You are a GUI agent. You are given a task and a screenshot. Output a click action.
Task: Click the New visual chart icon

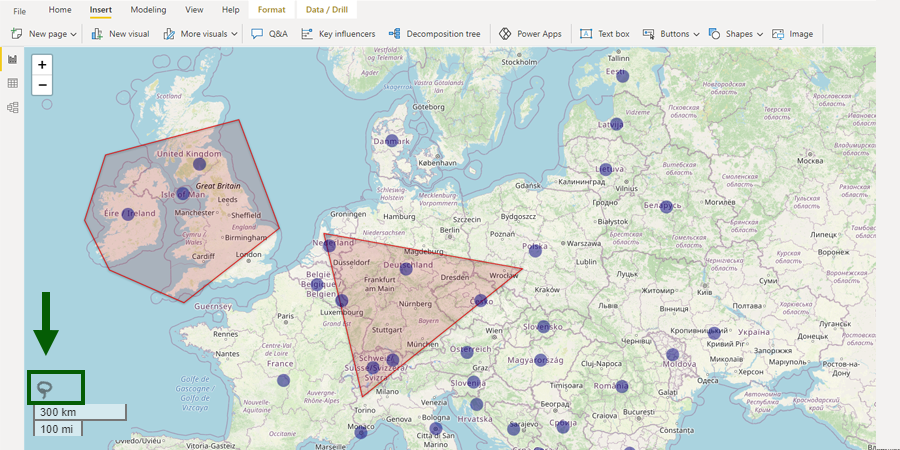pyautogui.click(x=97, y=34)
